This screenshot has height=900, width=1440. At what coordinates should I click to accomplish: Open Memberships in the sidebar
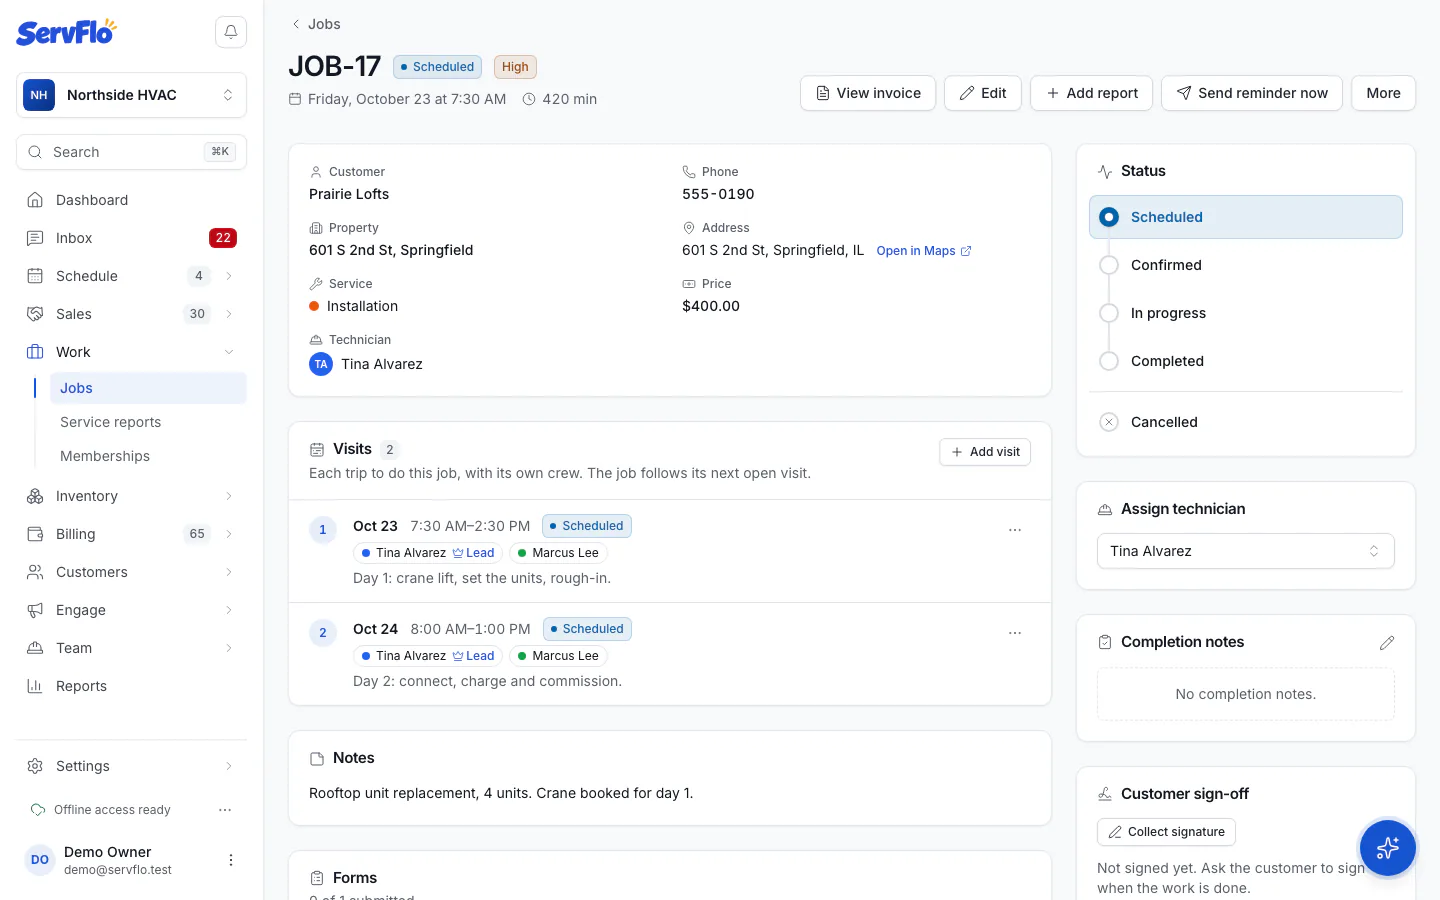click(148, 456)
